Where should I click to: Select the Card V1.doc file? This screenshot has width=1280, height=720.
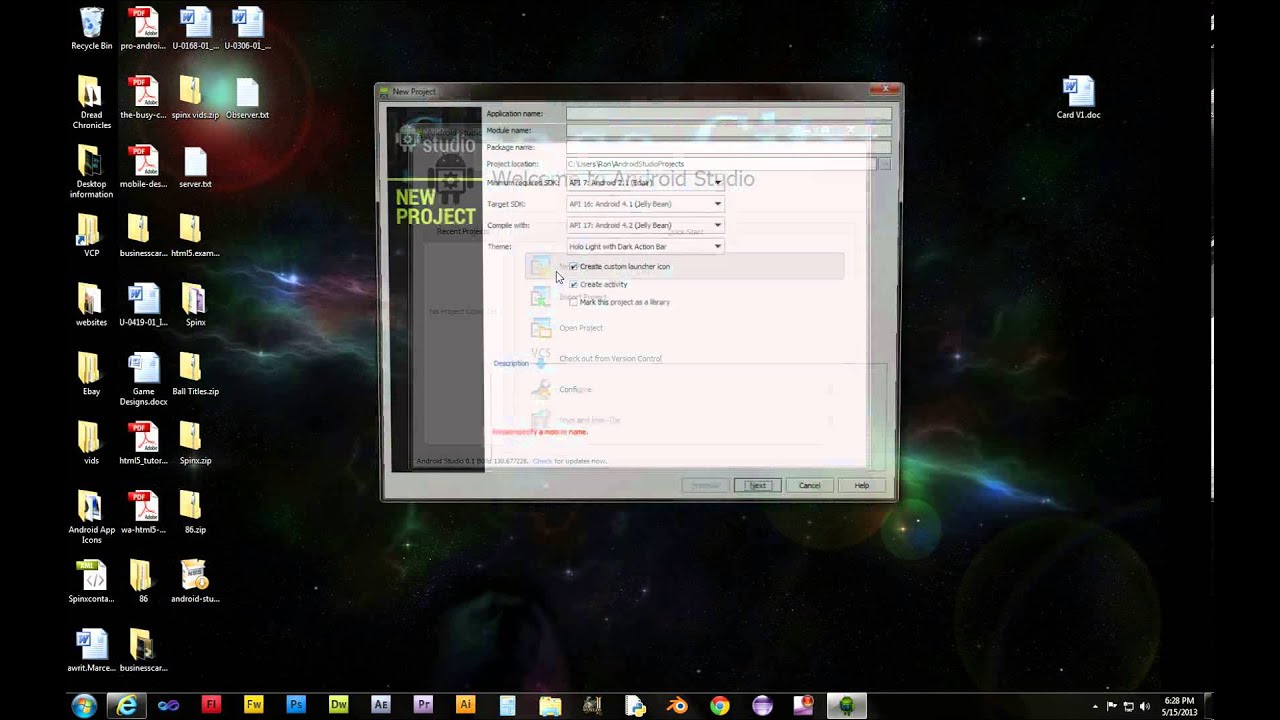[x=1078, y=97]
